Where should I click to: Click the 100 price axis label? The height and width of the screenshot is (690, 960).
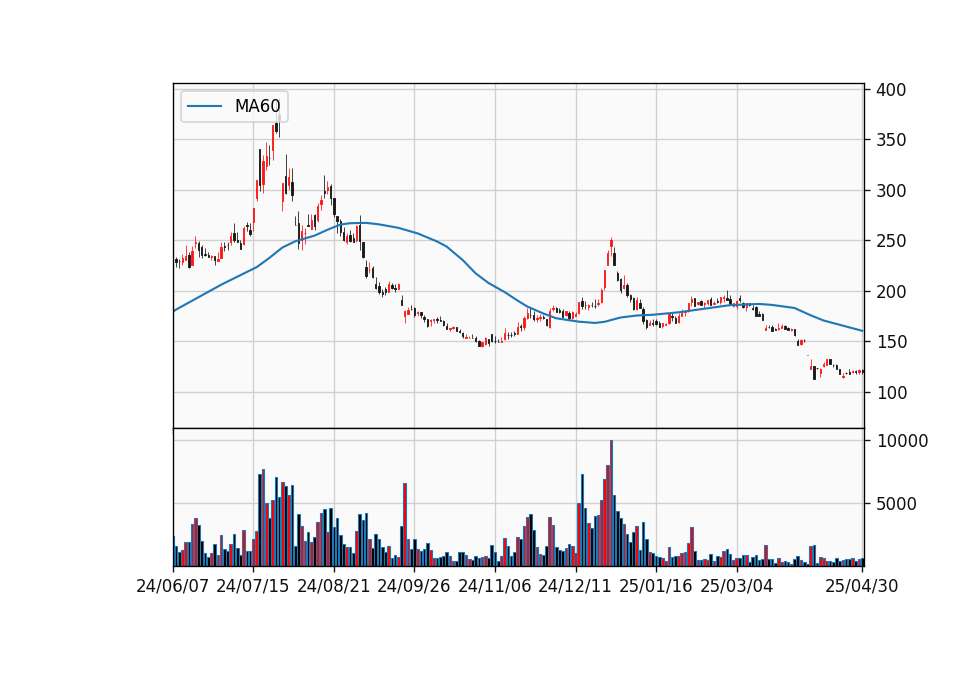pyautogui.click(x=891, y=393)
